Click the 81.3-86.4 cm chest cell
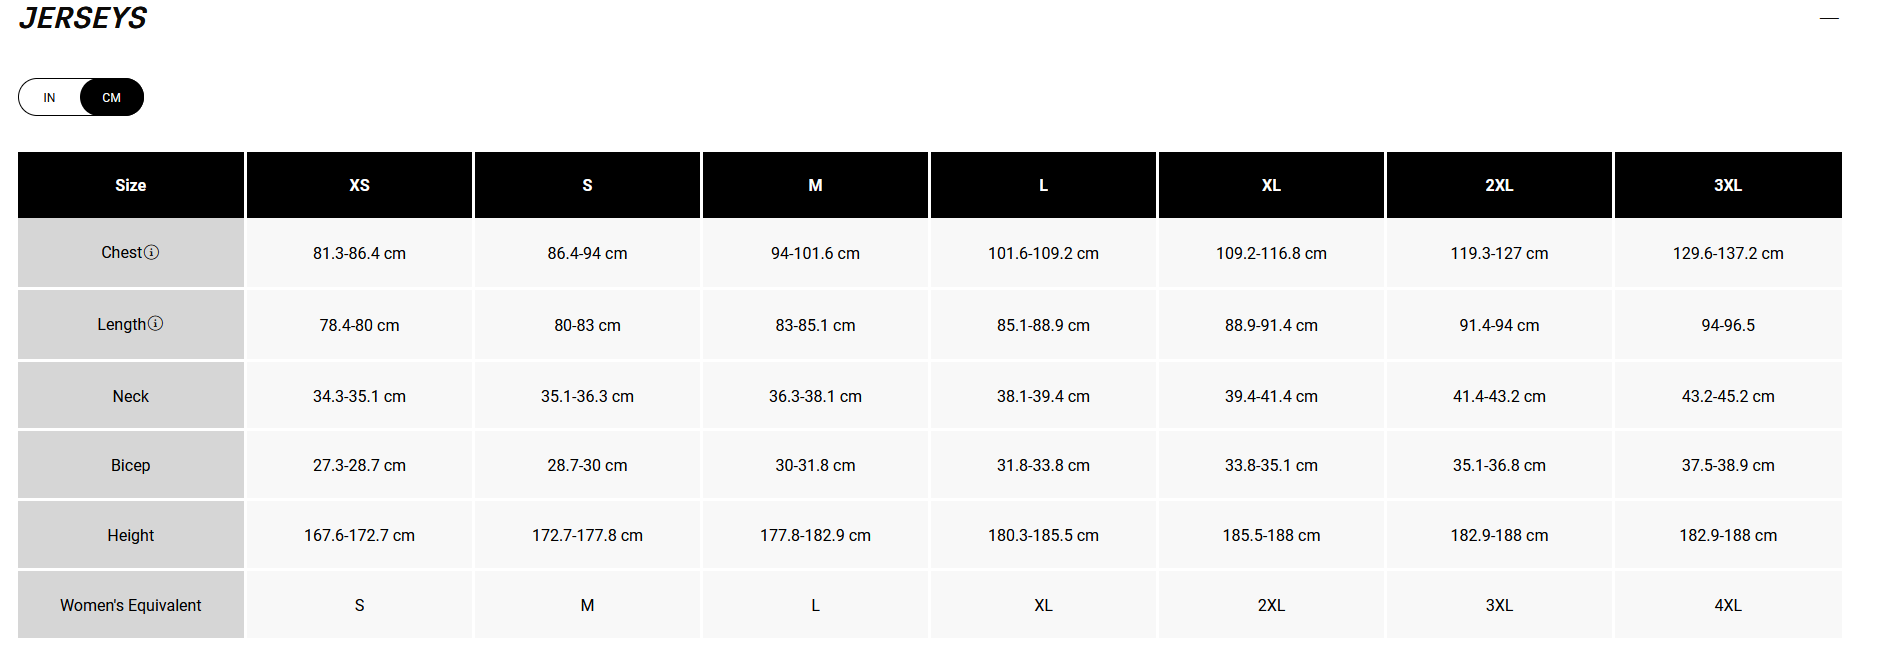1880x657 pixels. [x=359, y=253]
